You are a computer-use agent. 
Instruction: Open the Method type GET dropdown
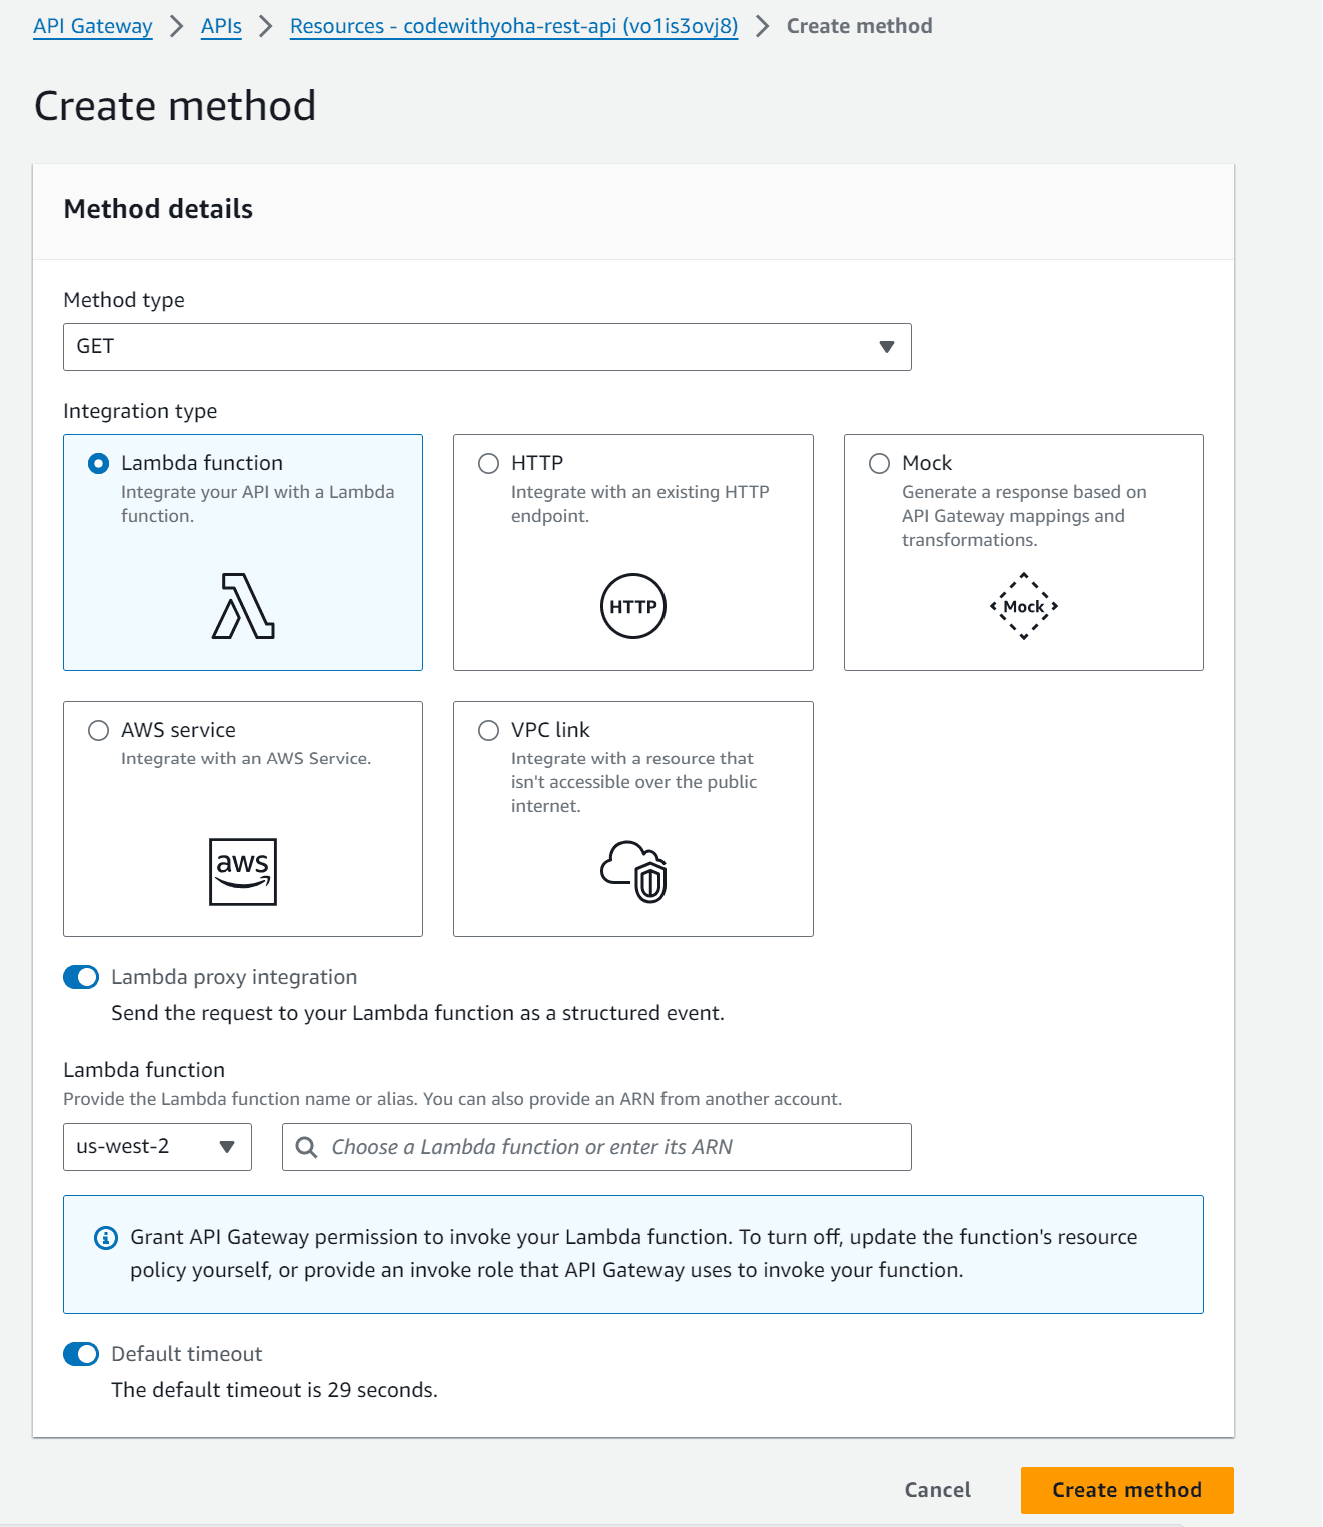coord(487,347)
